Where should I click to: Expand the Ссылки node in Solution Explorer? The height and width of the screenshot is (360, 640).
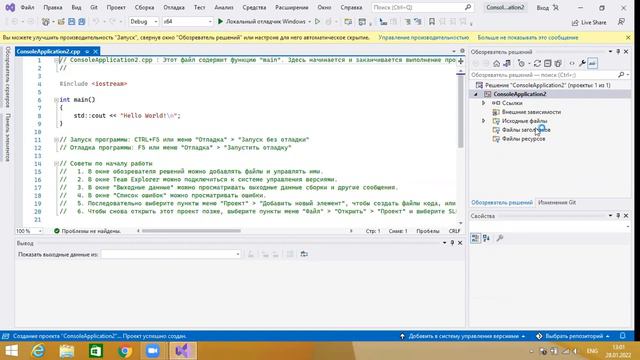(484, 103)
